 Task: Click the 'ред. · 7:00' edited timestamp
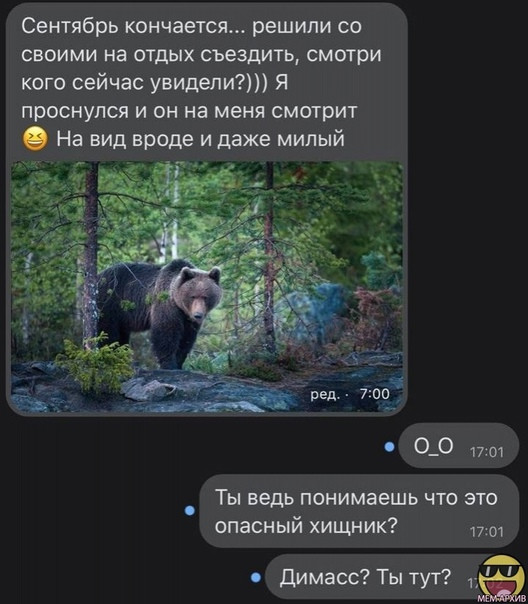tap(350, 394)
